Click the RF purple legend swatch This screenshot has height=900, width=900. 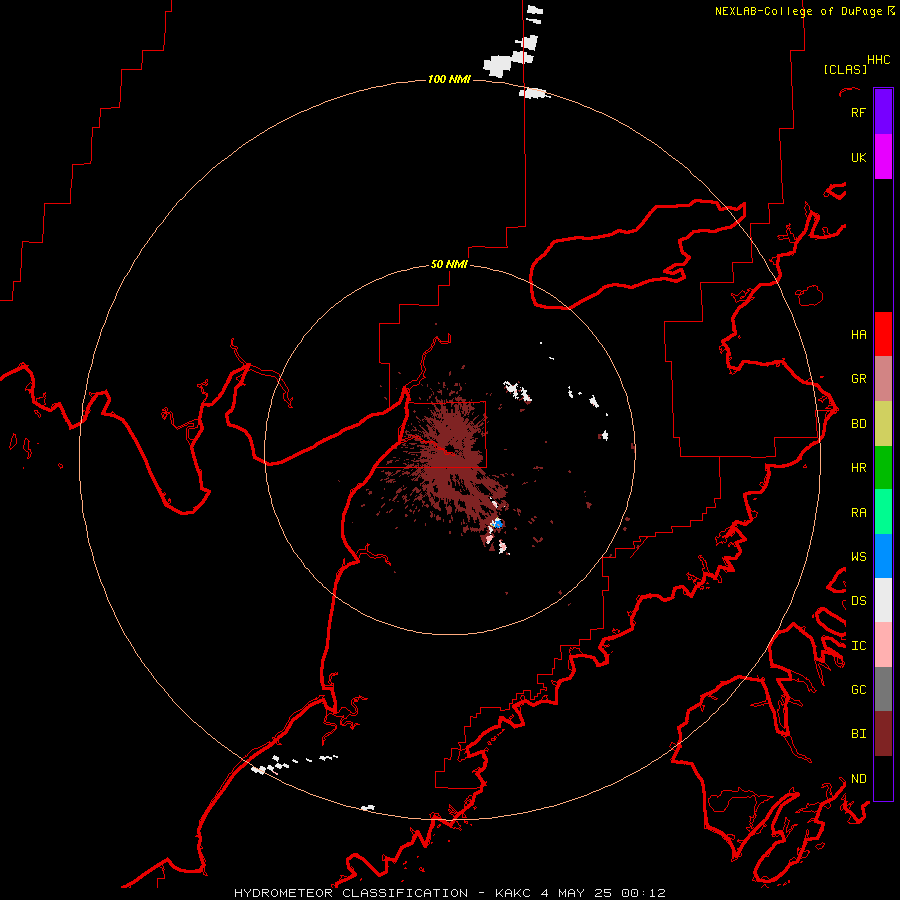[x=883, y=112]
